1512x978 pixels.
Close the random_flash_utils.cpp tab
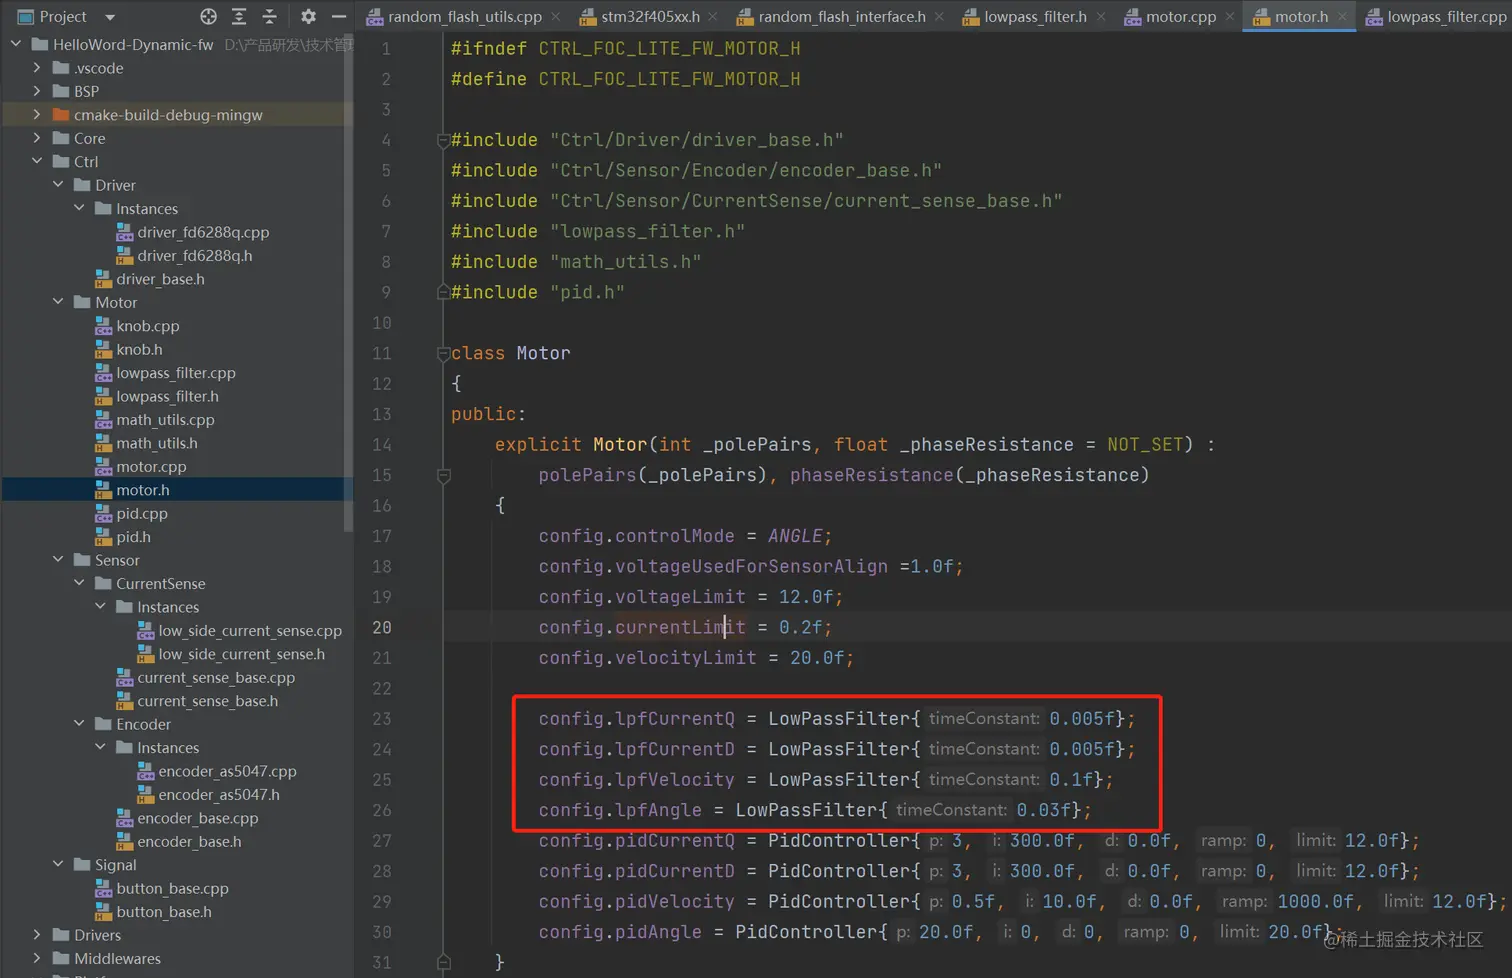click(556, 17)
